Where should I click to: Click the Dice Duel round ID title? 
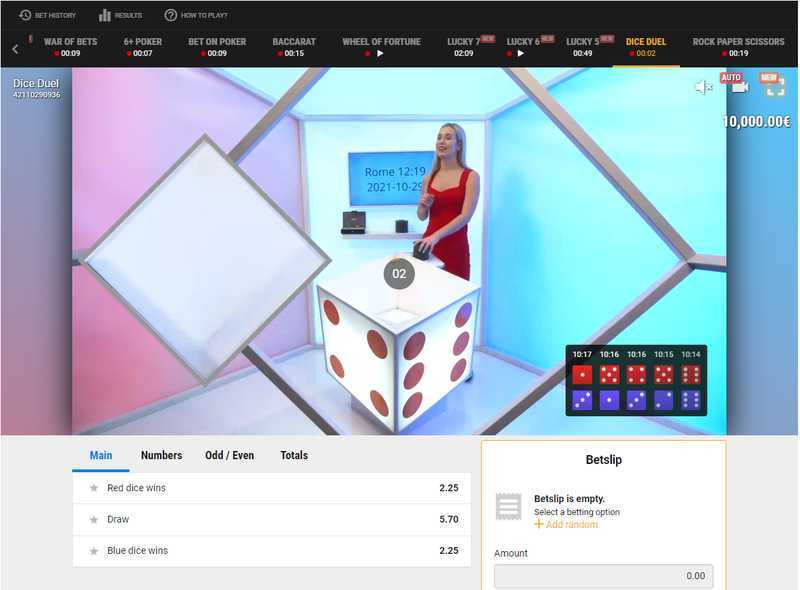[36, 88]
